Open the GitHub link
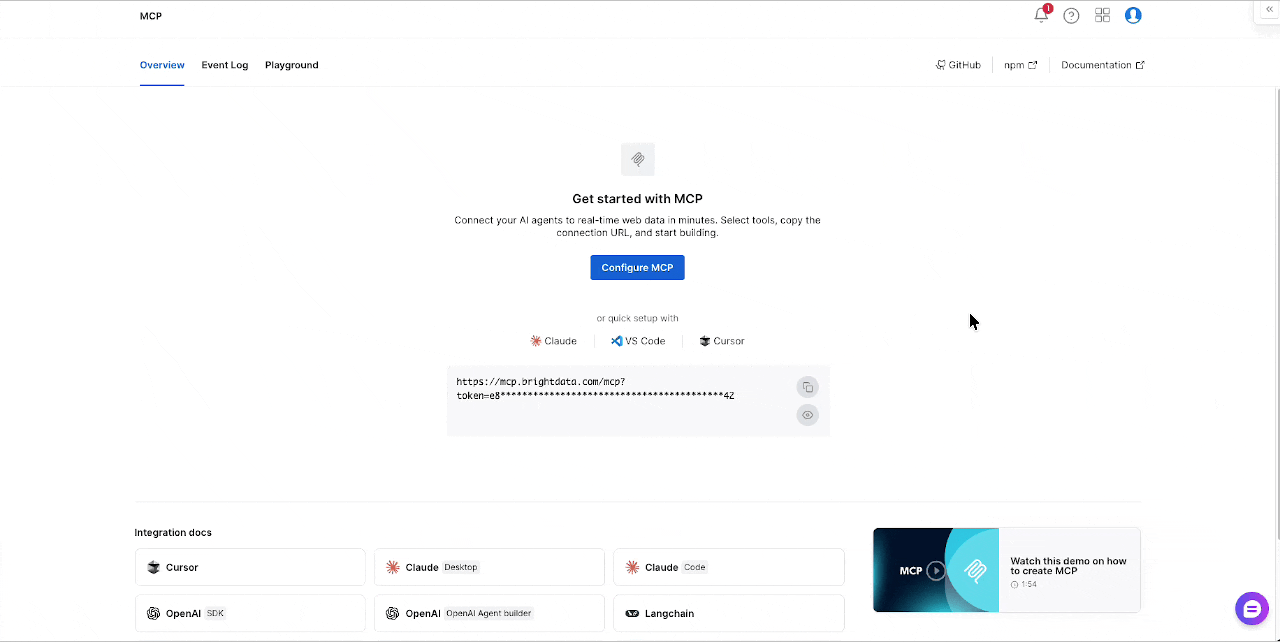The height and width of the screenshot is (642, 1280). (x=958, y=65)
